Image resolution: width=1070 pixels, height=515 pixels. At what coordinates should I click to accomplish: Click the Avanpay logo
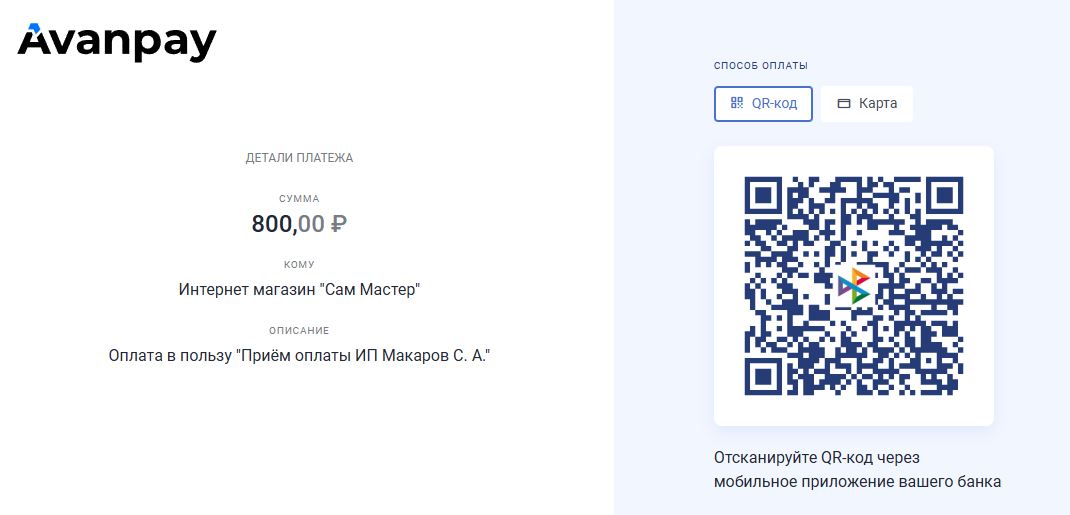pos(117,42)
